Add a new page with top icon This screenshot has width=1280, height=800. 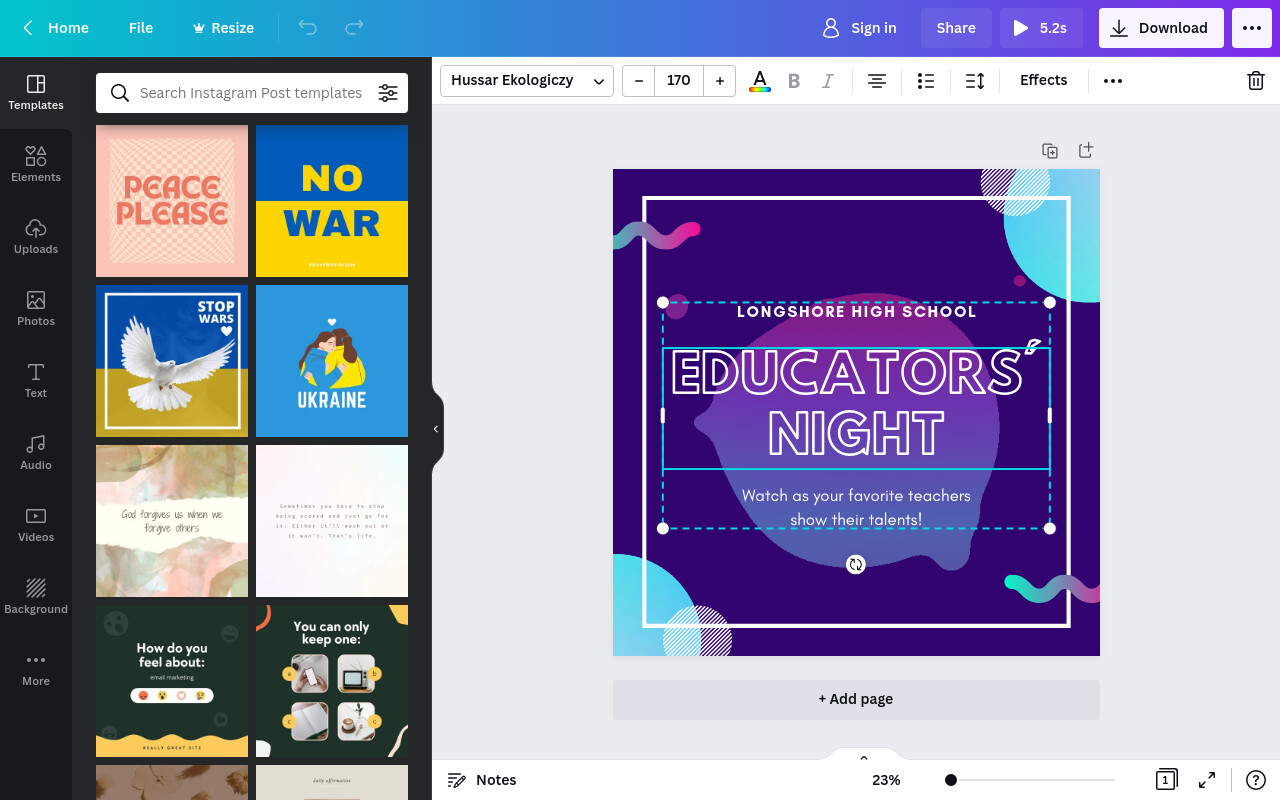(1086, 150)
